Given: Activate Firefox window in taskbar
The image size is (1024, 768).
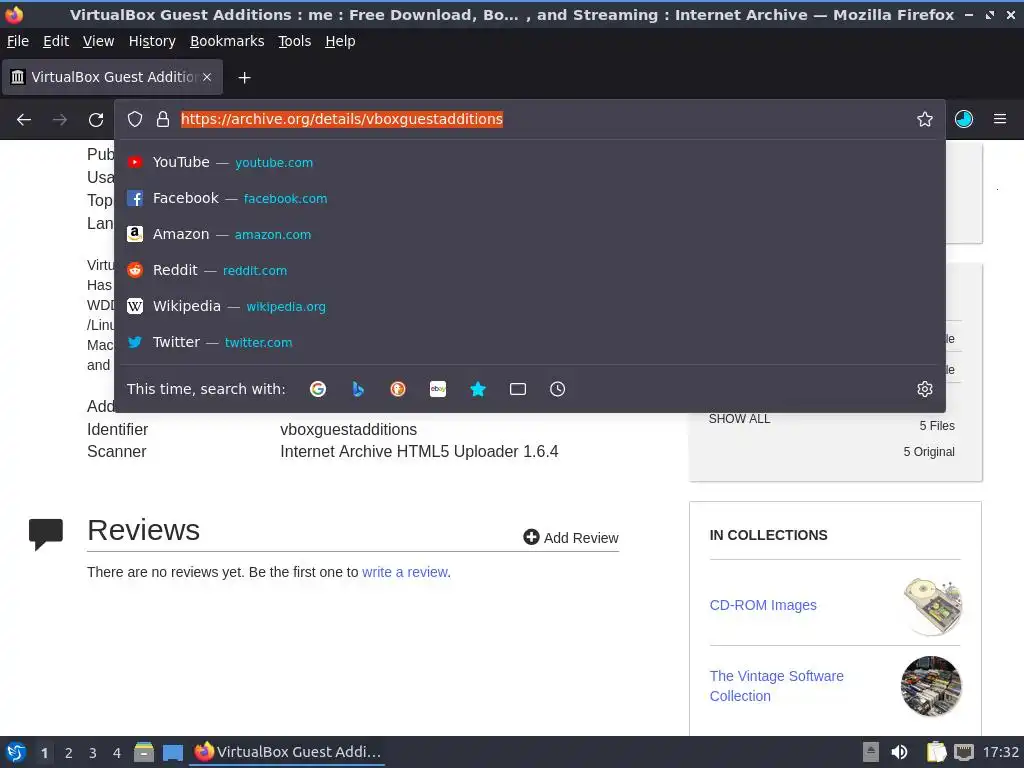Looking at the screenshot, I should pyautogui.click(x=287, y=752).
